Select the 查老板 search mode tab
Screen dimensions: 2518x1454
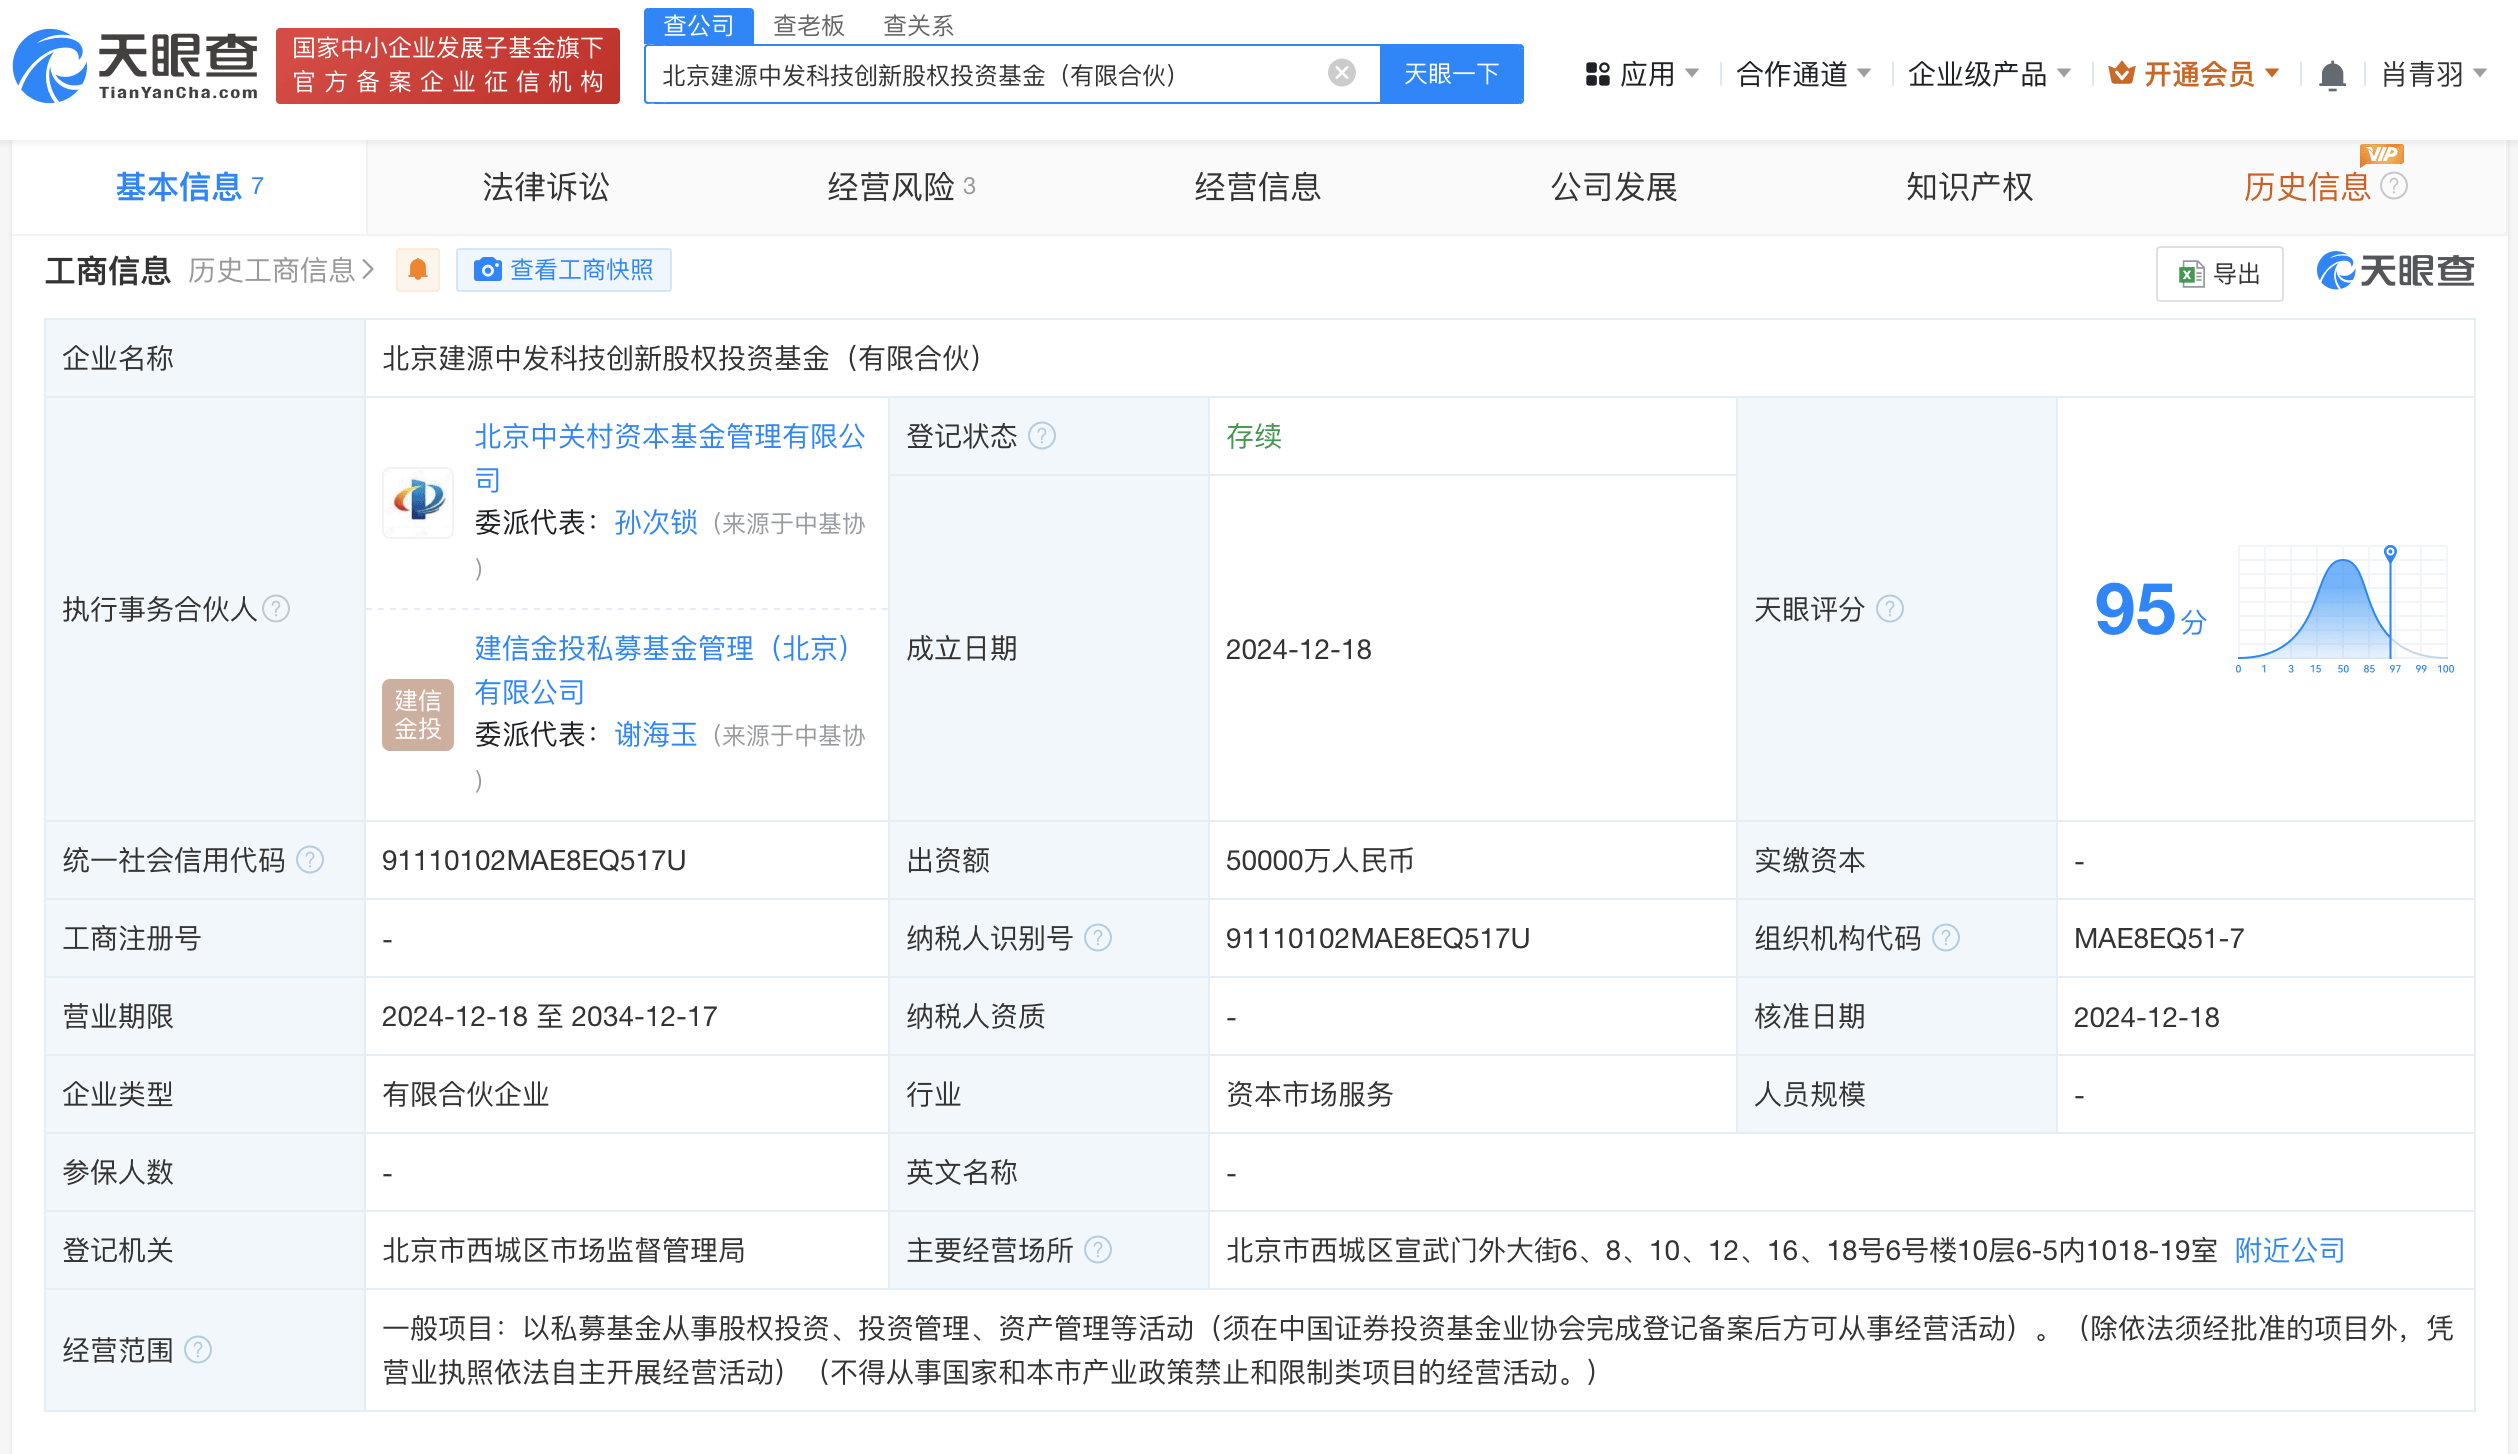pyautogui.click(x=808, y=25)
